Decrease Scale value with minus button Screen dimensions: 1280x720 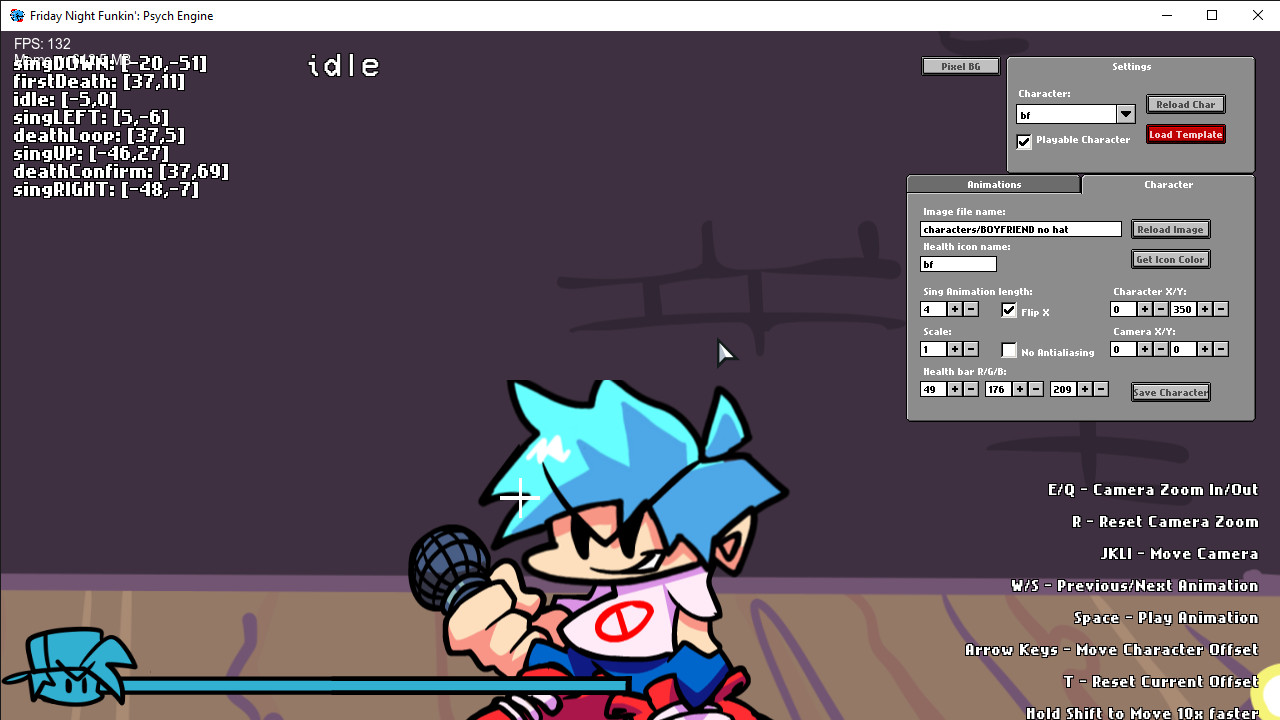pyautogui.click(x=971, y=350)
